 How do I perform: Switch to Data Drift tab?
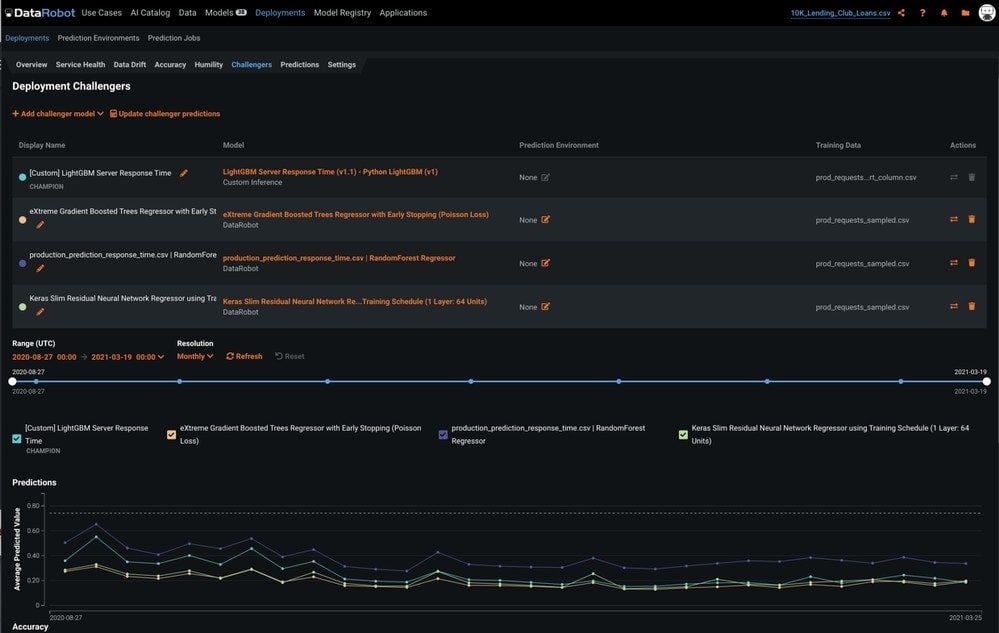pyautogui.click(x=129, y=65)
